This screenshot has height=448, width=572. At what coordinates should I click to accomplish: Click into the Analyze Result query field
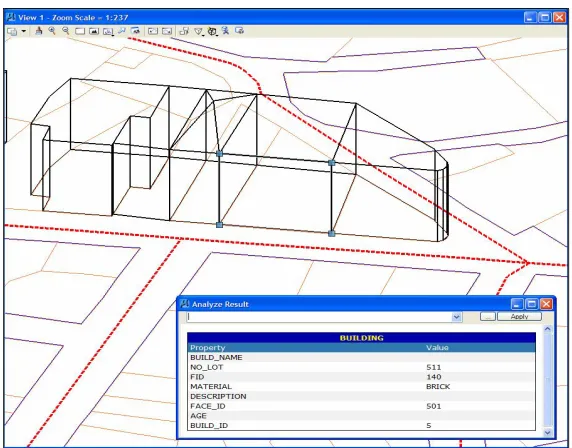point(319,317)
